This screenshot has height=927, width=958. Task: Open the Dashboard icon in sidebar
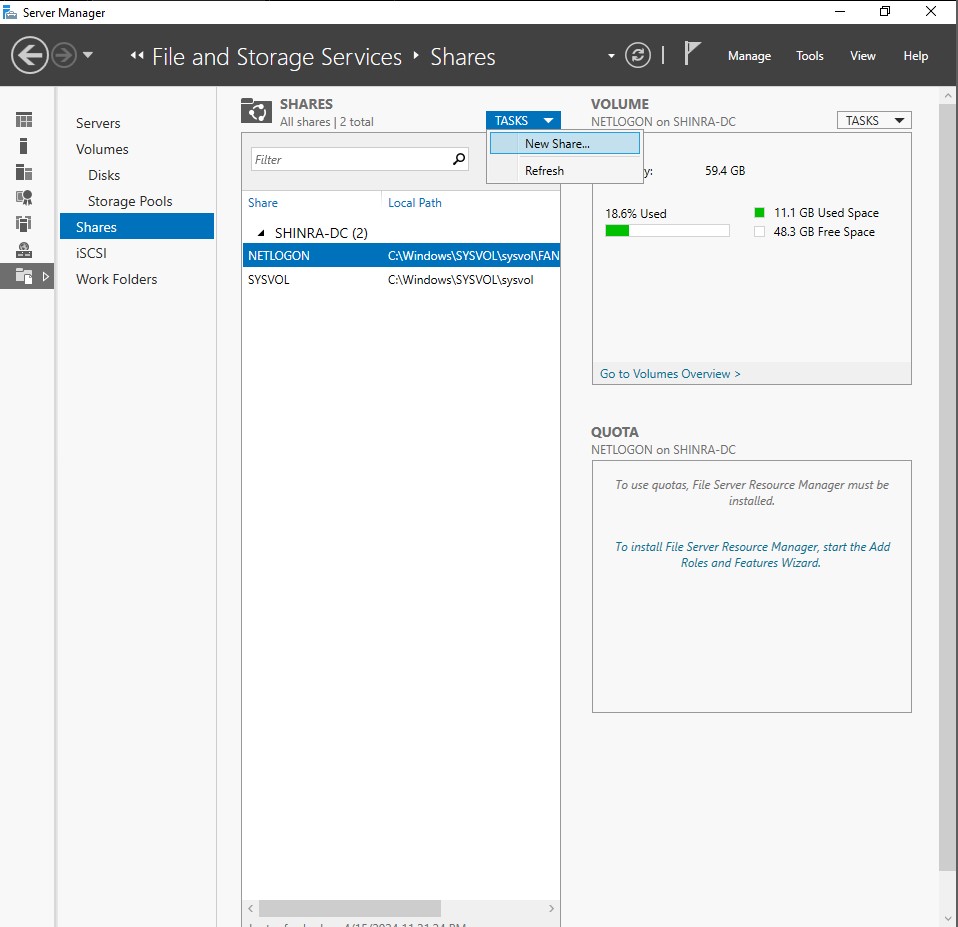(x=24, y=119)
